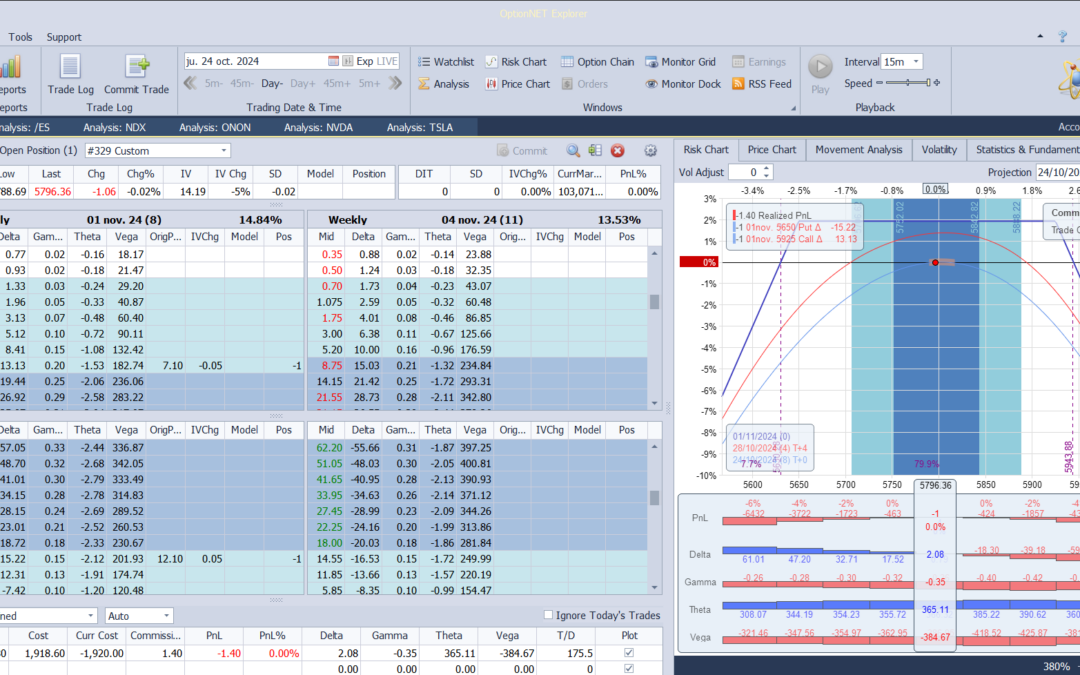Click the atom logo icon
Screen dimensions: 1080x675
pos(1069,79)
